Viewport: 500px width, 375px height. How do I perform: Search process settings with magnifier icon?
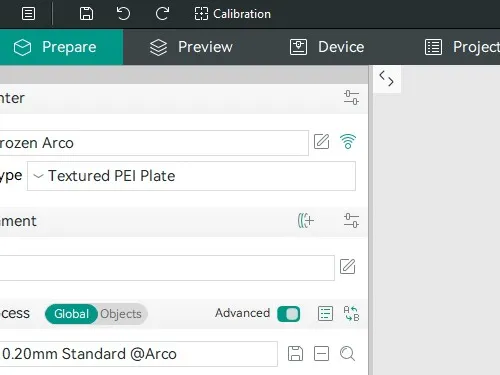[347, 354]
